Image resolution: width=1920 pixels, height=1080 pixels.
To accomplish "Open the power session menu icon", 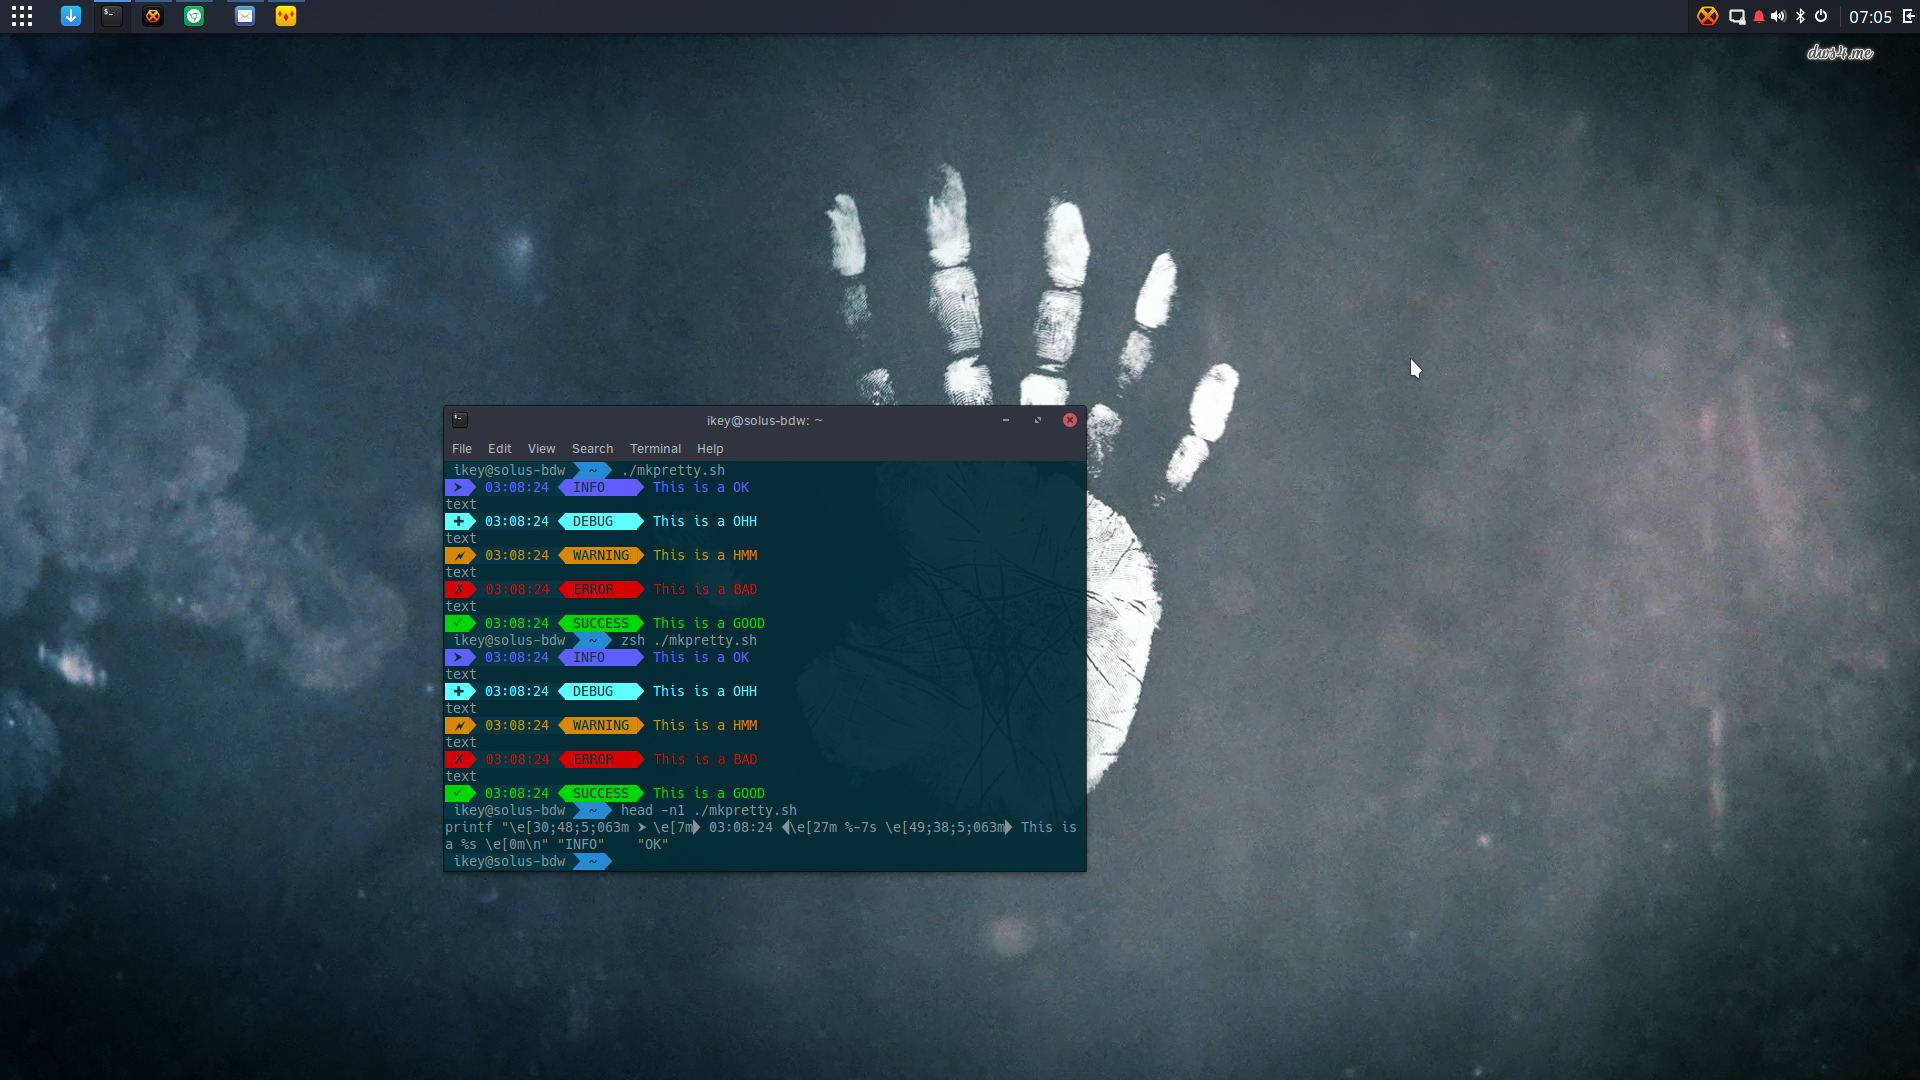I will pyautogui.click(x=1821, y=16).
